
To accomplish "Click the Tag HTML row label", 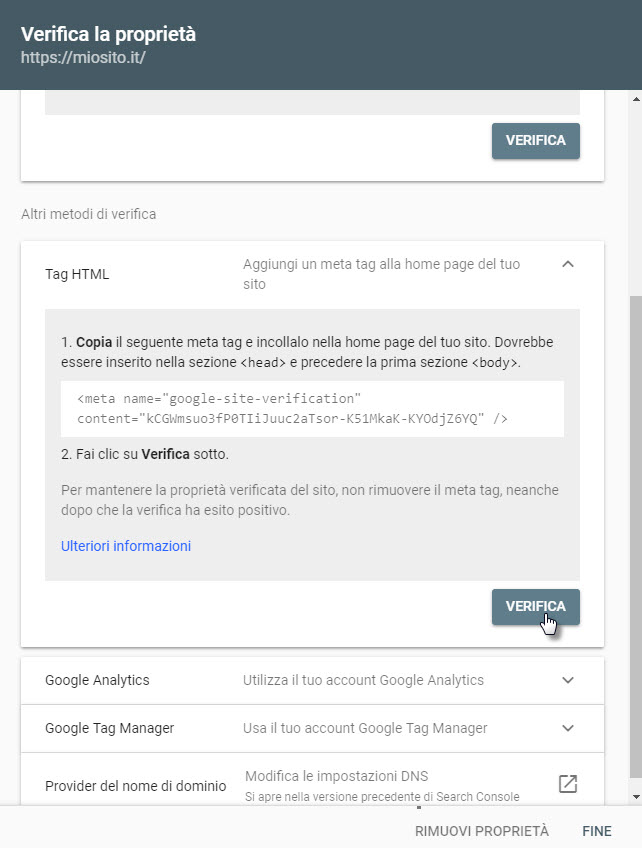I will click(77, 274).
